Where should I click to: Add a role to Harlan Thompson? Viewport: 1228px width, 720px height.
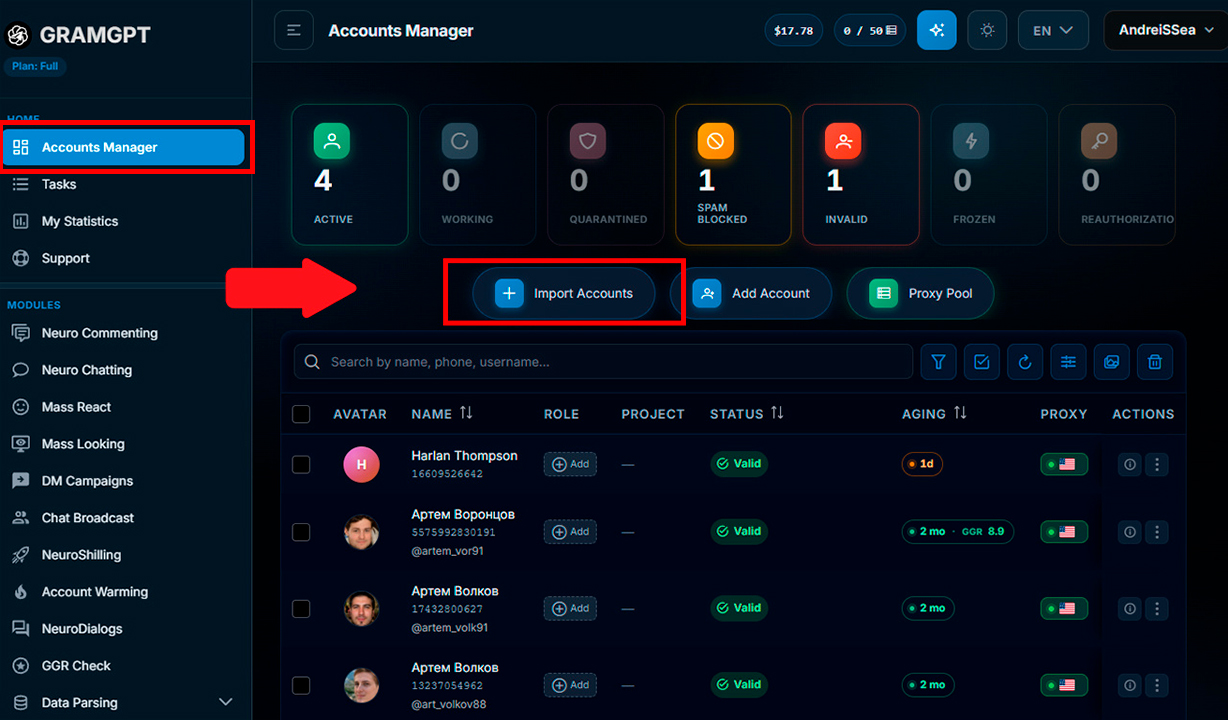coord(570,464)
